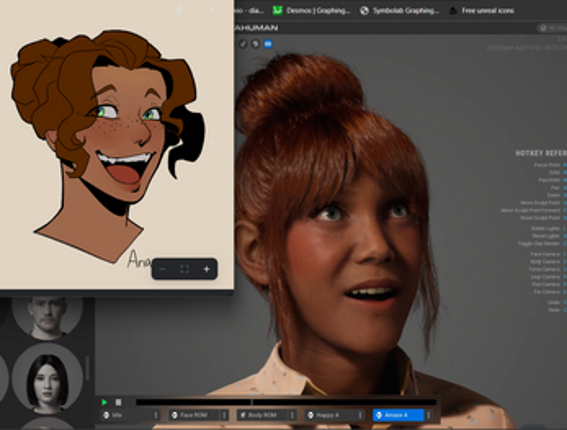This screenshot has height=430, width=567.
Task: Click the Rotate Lights hotkey row
Action: (x=549, y=229)
